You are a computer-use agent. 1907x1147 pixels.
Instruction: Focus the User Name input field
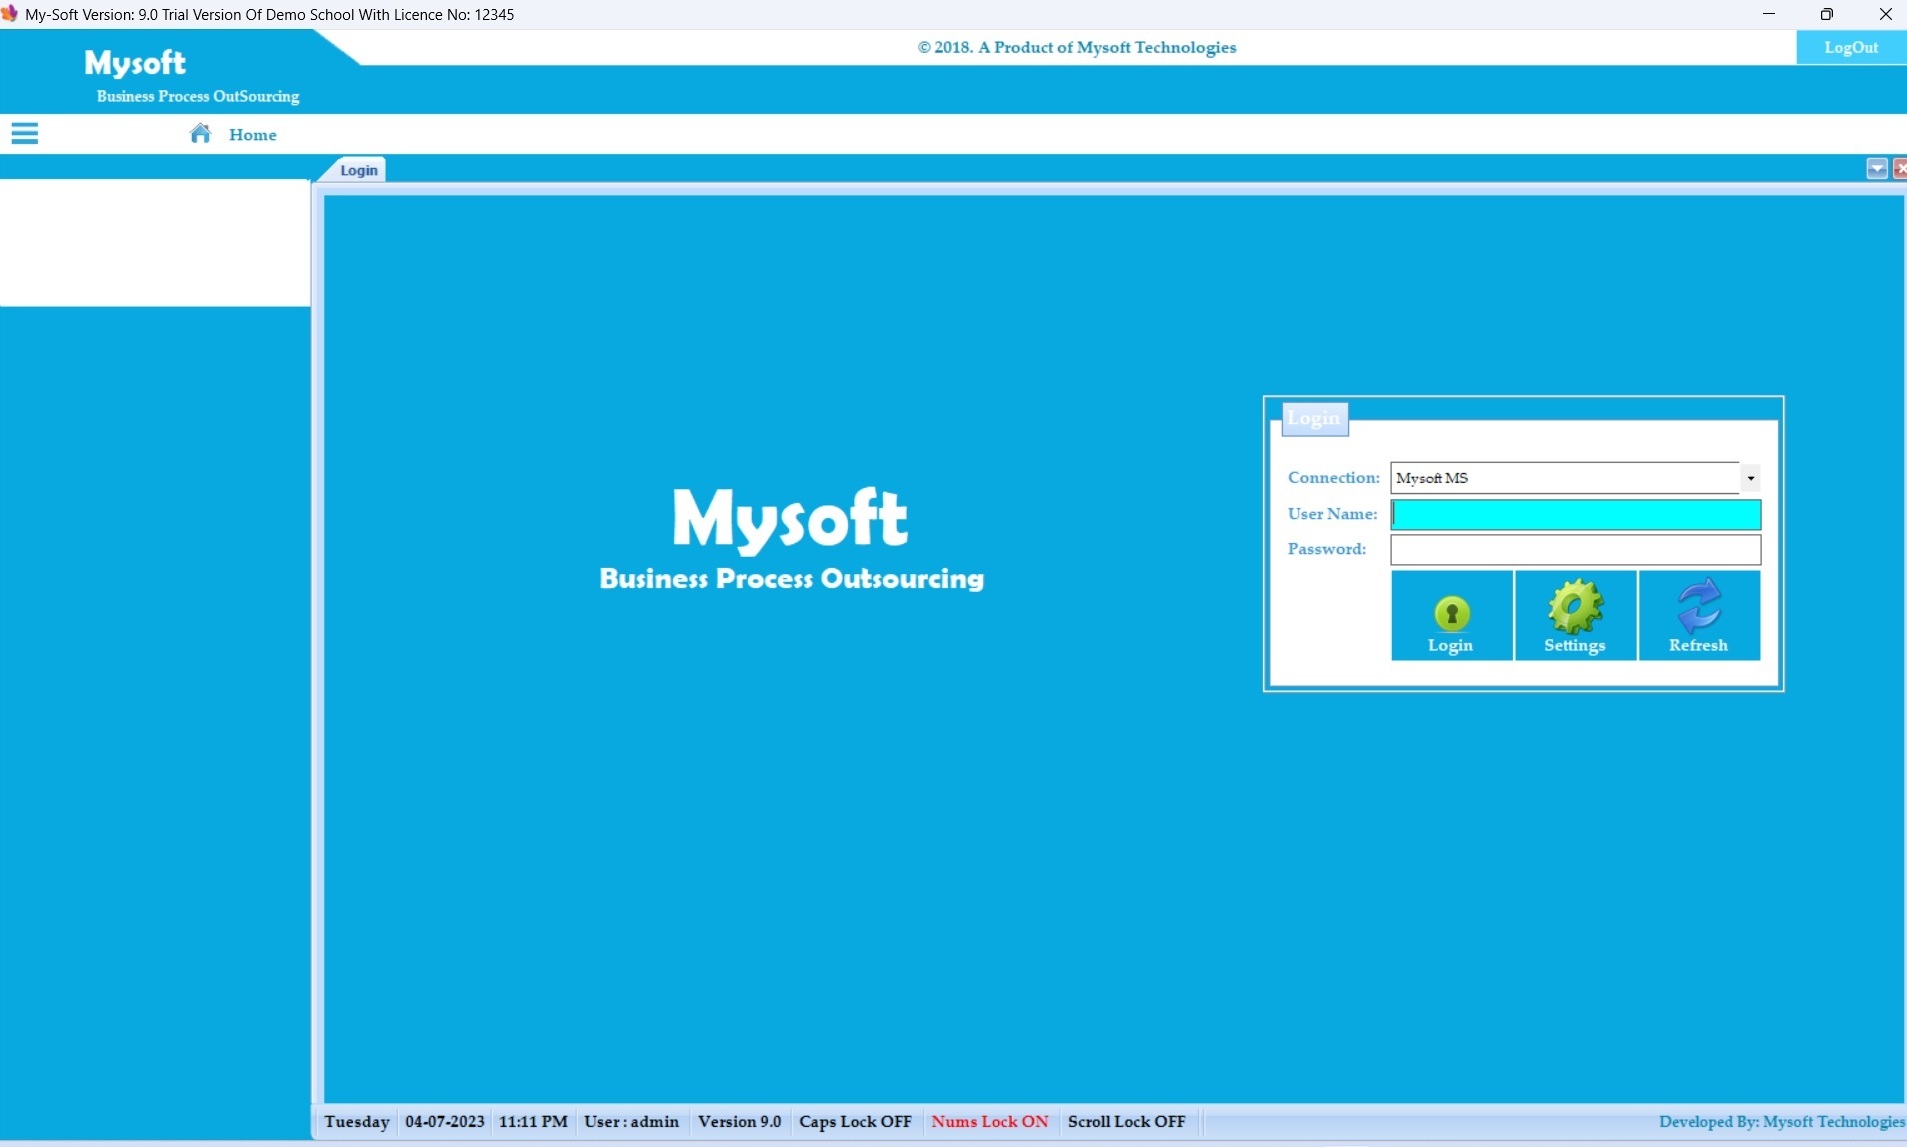click(x=1575, y=514)
